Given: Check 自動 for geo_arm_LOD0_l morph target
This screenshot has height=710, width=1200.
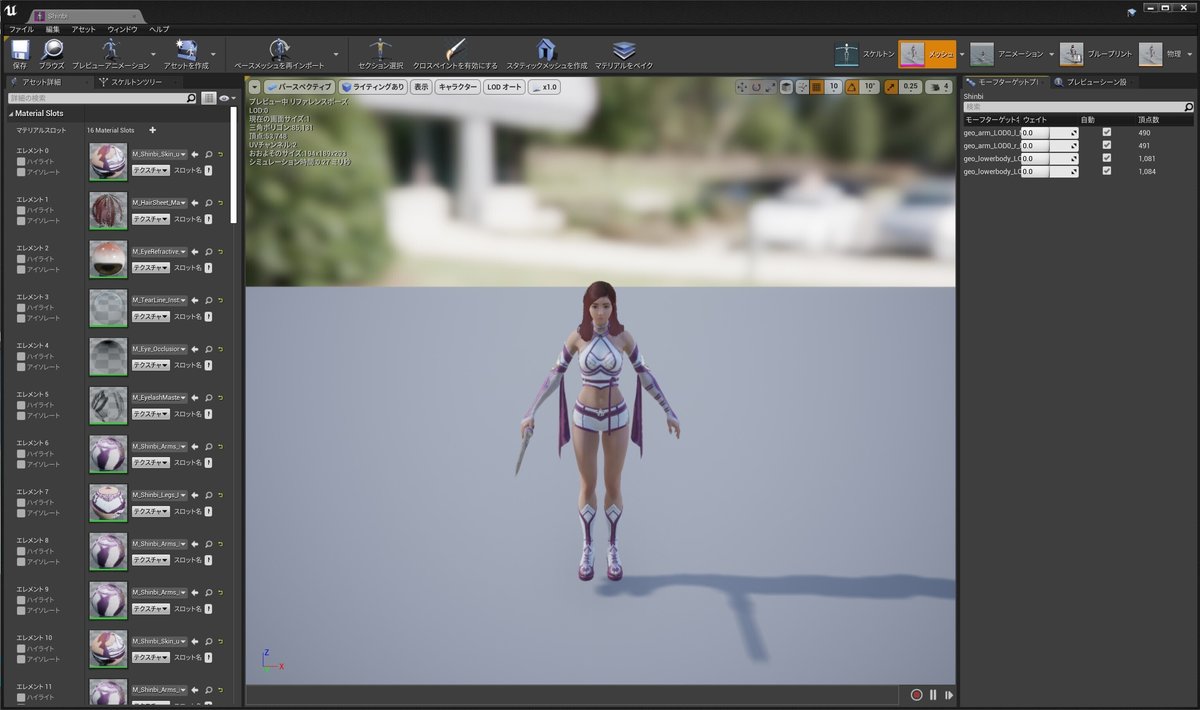Looking at the screenshot, I should pyautogui.click(x=1106, y=131).
